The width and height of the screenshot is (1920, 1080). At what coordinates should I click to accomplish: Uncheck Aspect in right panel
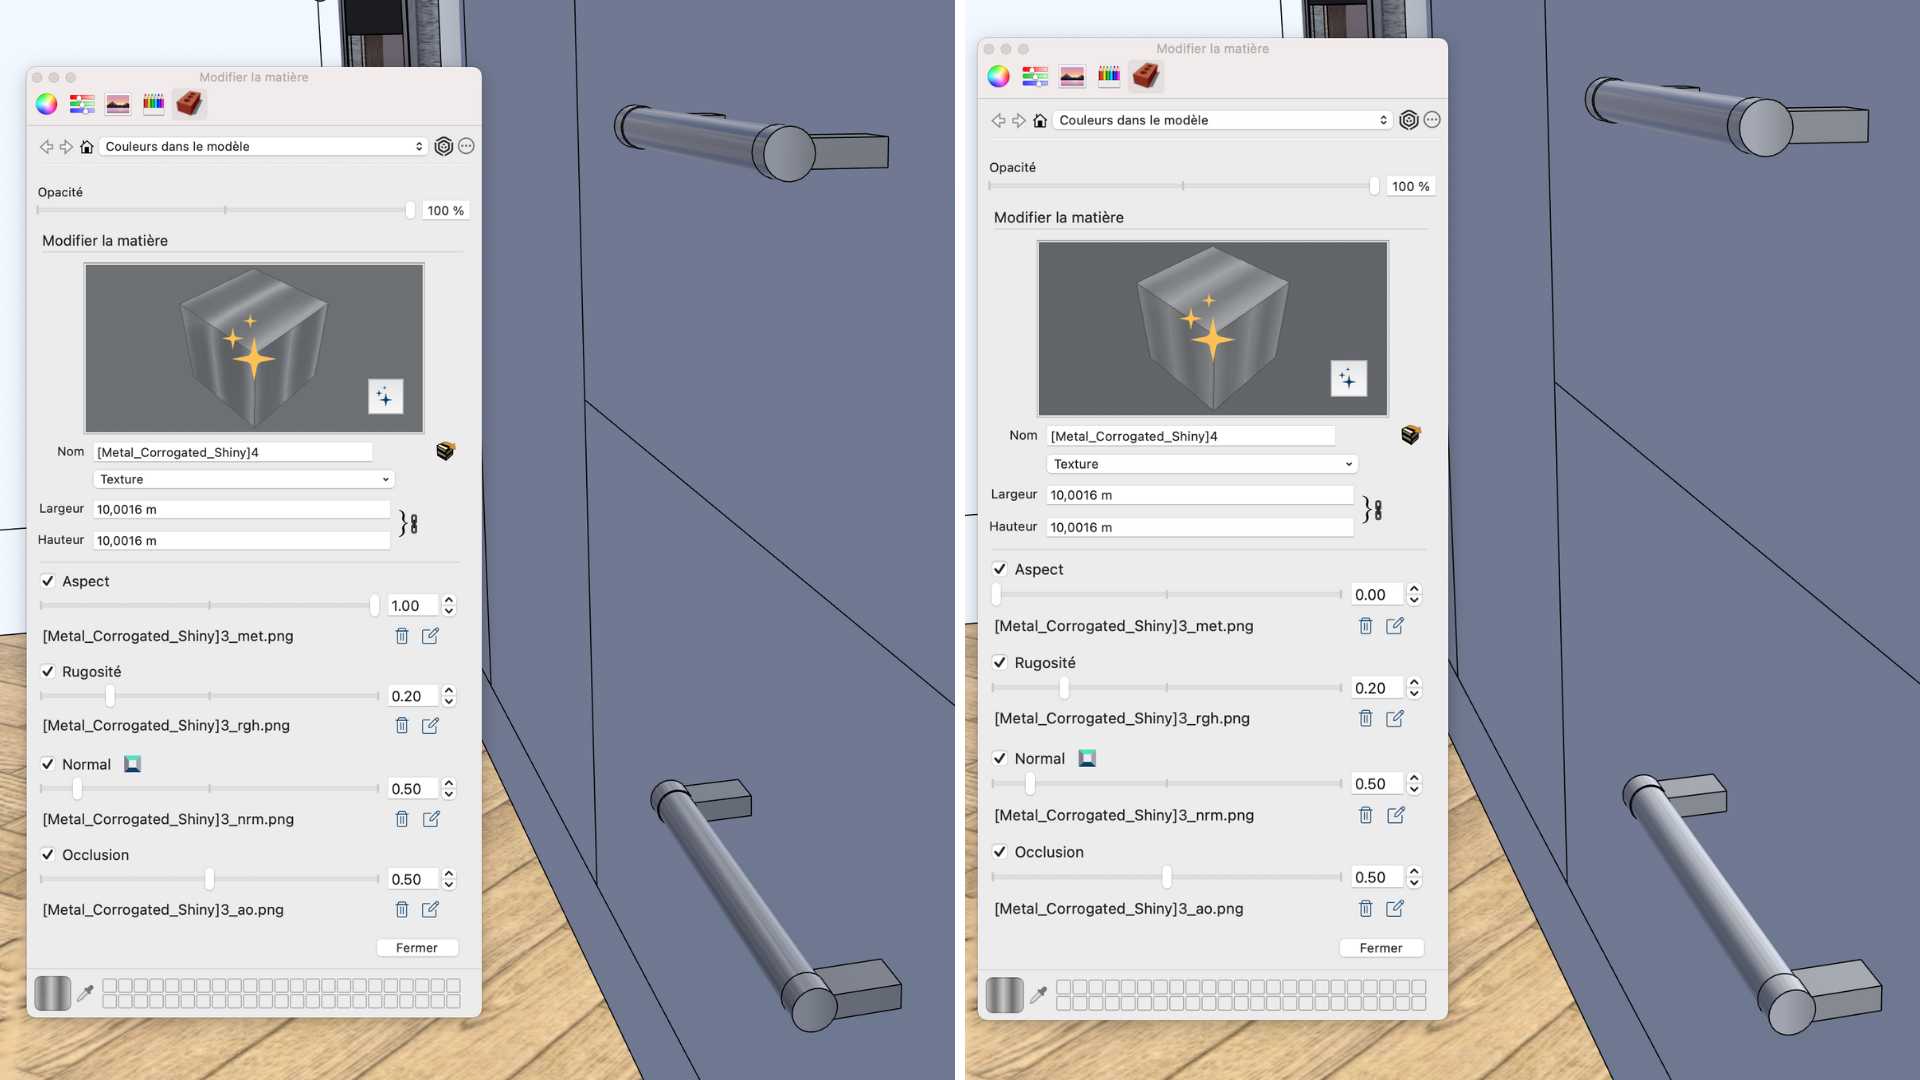pos(999,569)
